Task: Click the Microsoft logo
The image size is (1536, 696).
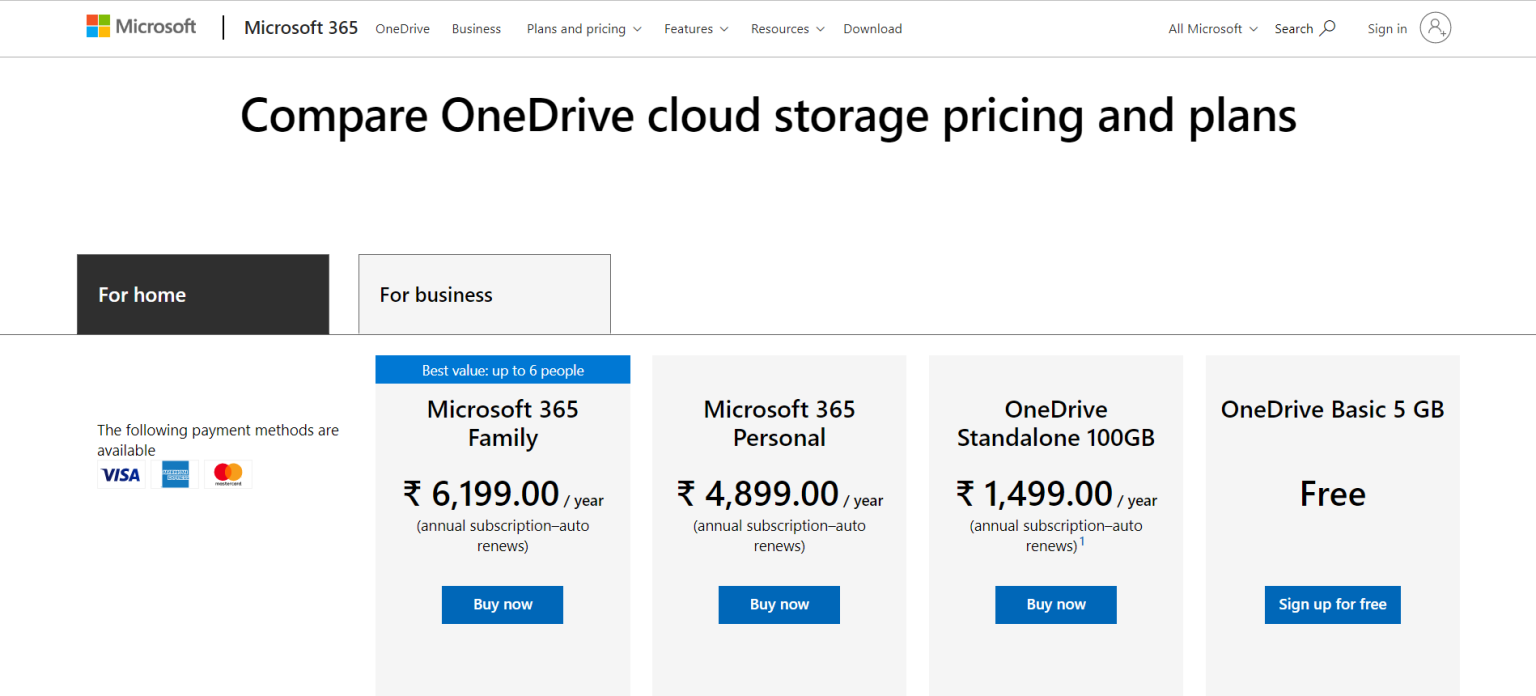Action: [x=141, y=27]
